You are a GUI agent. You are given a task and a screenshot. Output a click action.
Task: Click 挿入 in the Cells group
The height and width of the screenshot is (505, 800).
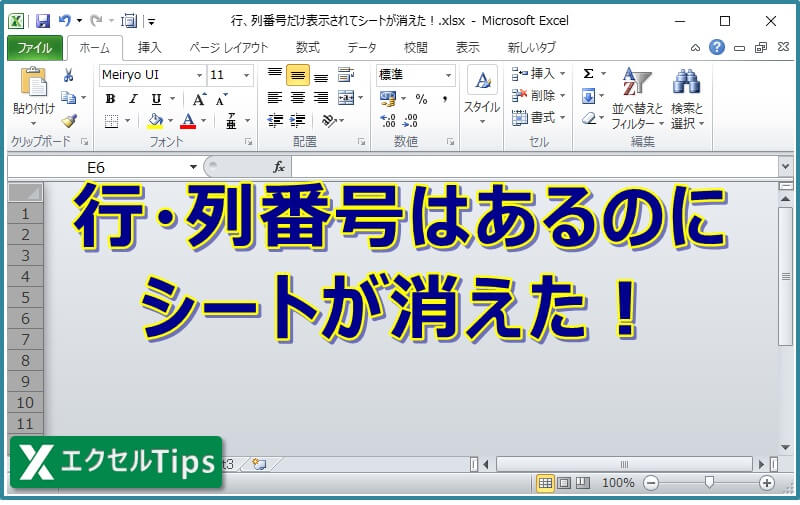538,74
